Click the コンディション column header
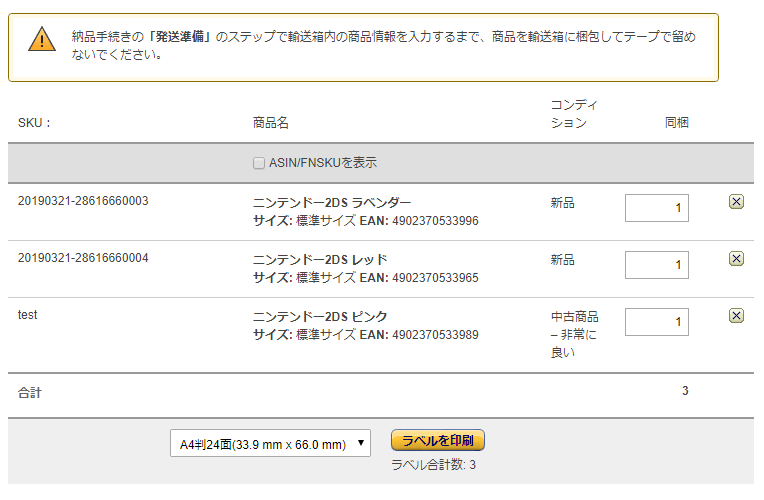 pos(574,114)
